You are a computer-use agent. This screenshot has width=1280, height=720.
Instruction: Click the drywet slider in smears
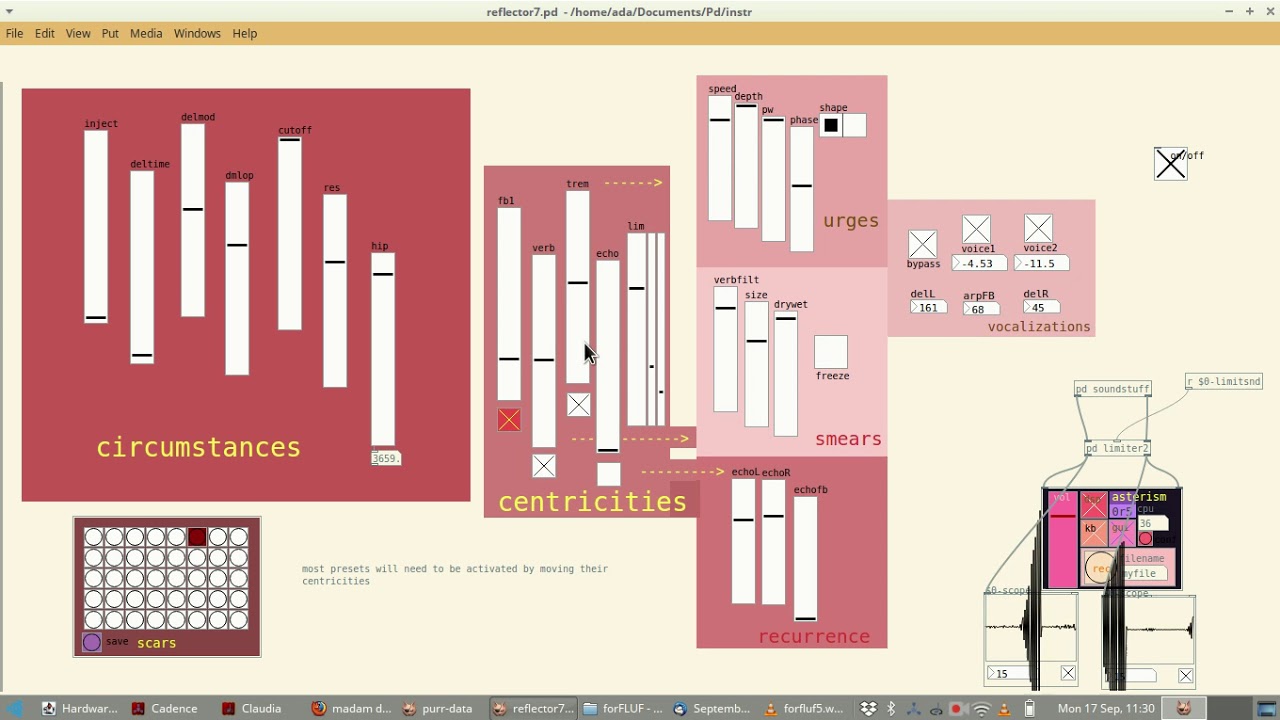click(786, 374)
